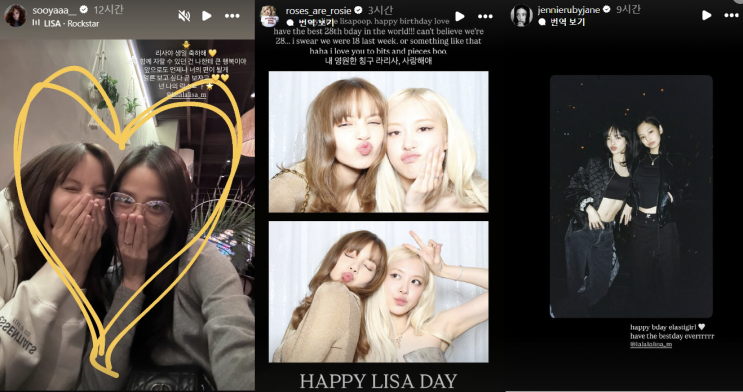The width and height of the screenshot is (743, 392).
Task: Click the top photo booth picture
Action: pyautogui.click(x=378, y=142)
